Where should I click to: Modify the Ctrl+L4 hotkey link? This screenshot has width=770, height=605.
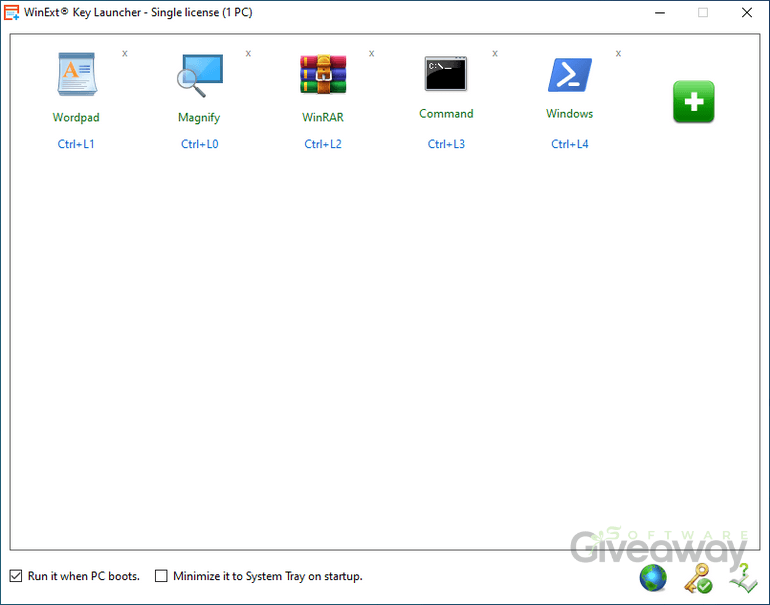pos(570,144)
